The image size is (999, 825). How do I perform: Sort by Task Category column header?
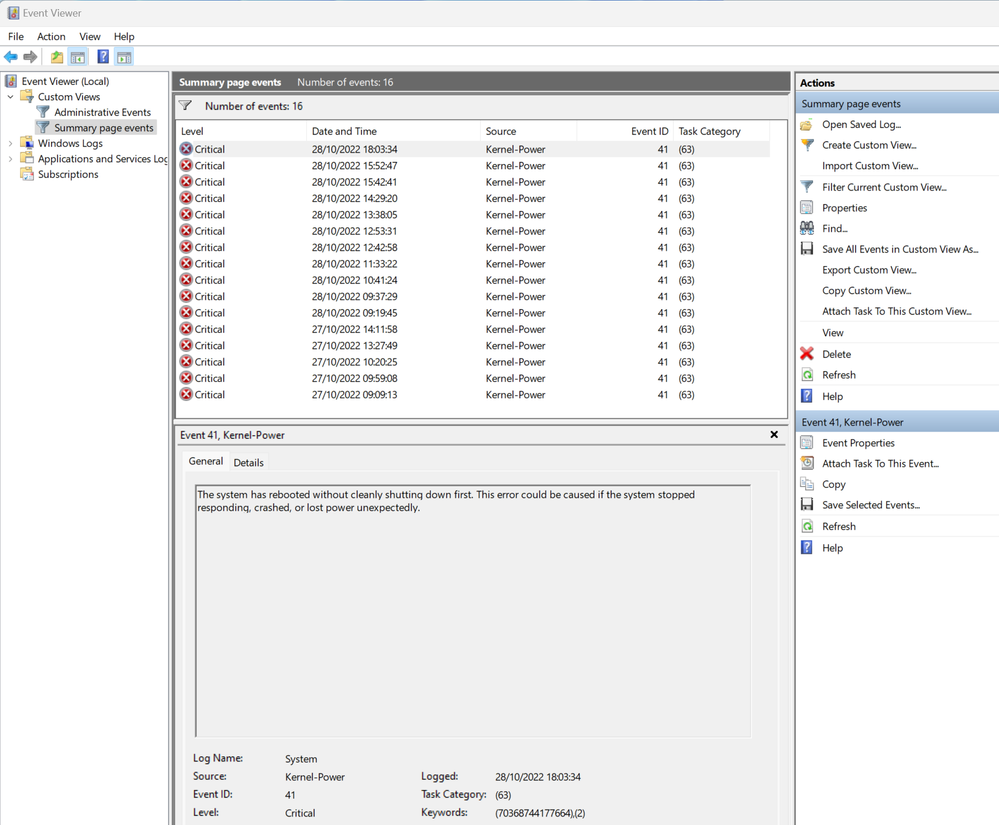(x=722, y=131)
